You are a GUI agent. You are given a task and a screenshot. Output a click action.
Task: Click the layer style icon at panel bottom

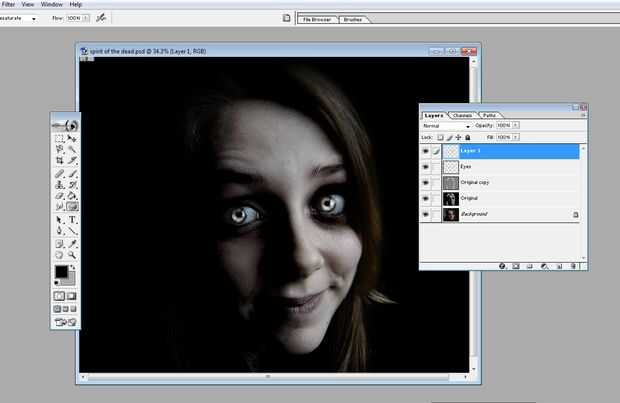[502, 265]
